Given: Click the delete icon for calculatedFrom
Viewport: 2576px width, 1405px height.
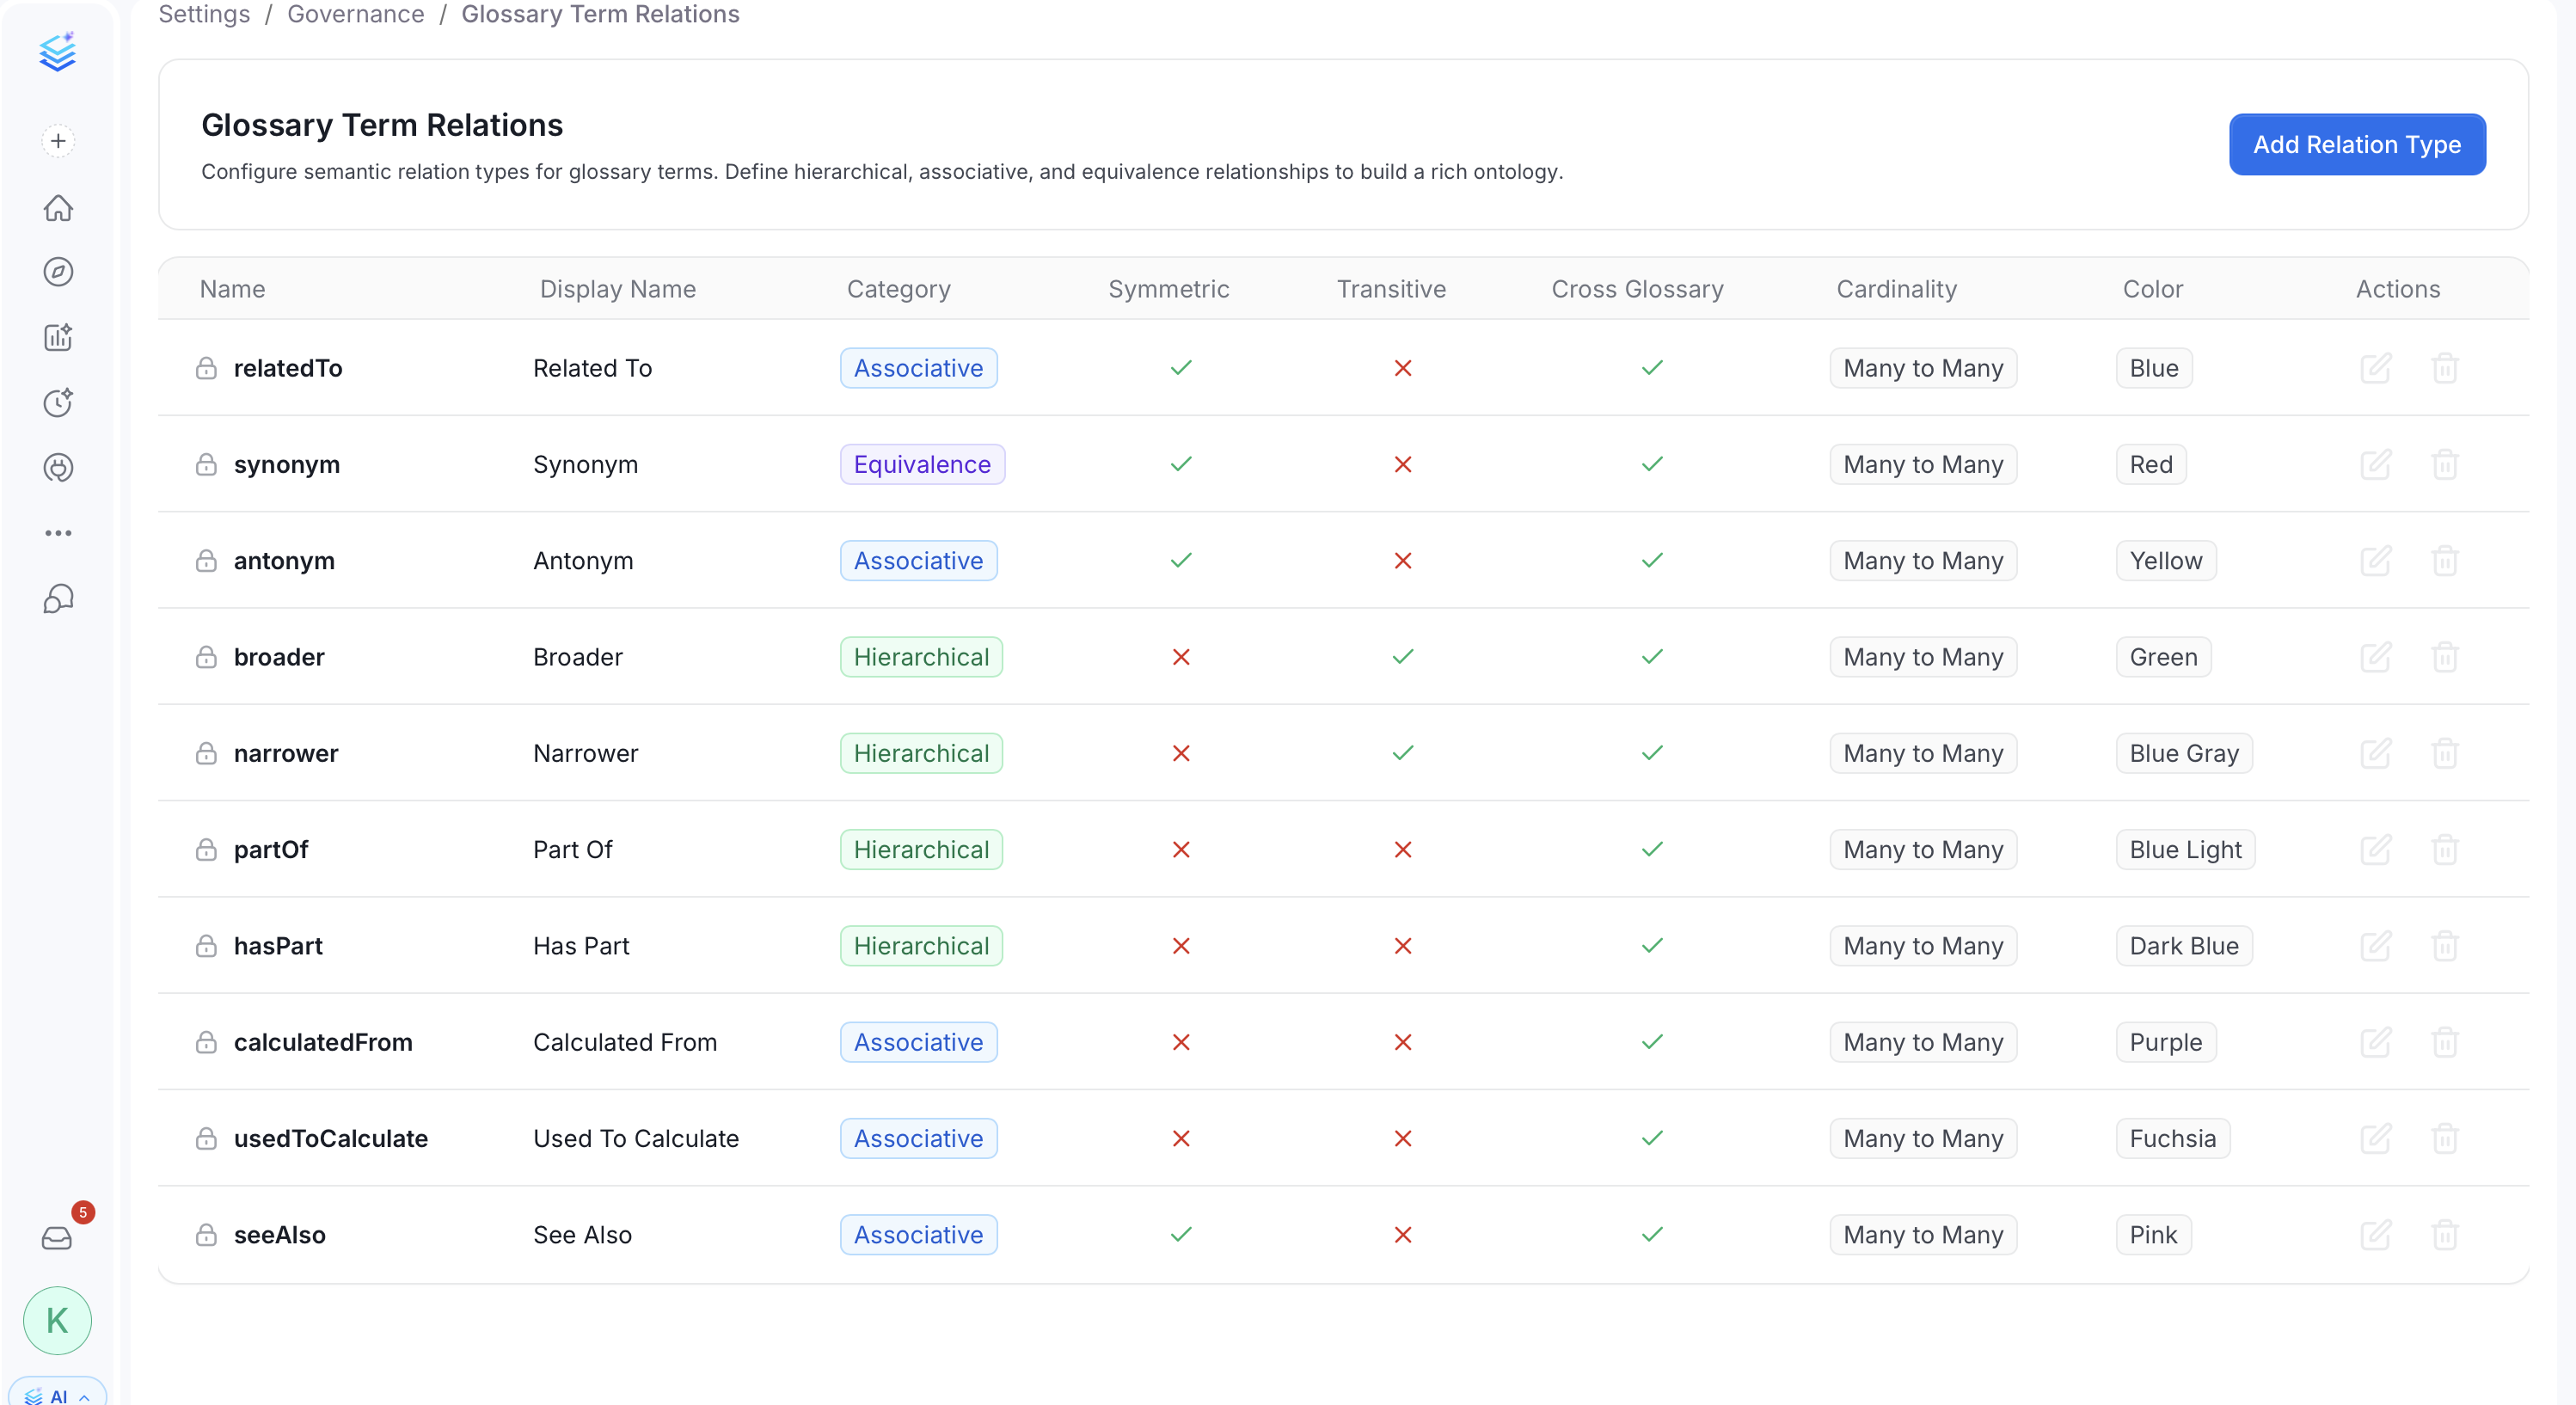Looking at the screenshot, I should [x=2445, y=1042].
